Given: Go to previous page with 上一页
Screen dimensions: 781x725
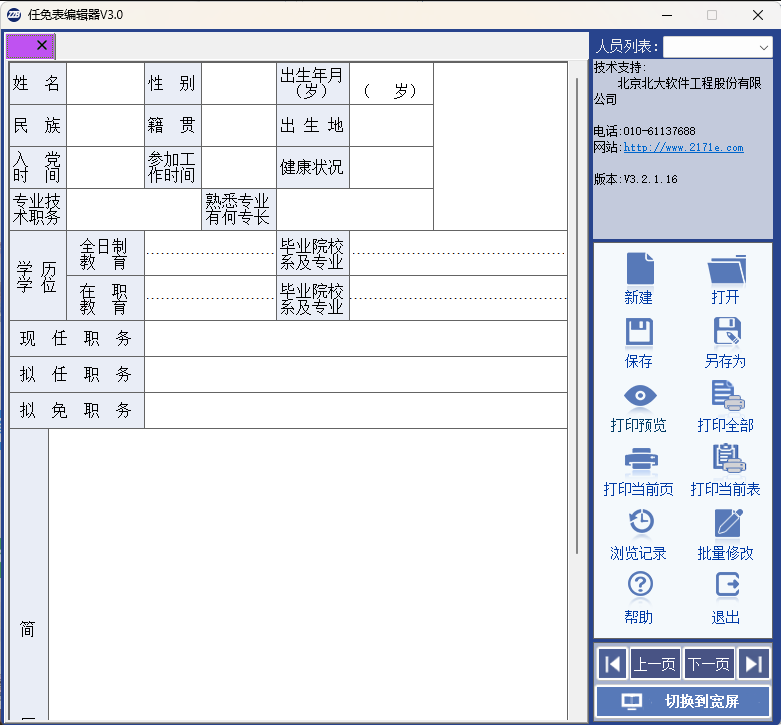Looking at the screenshot, I should 654,664.
